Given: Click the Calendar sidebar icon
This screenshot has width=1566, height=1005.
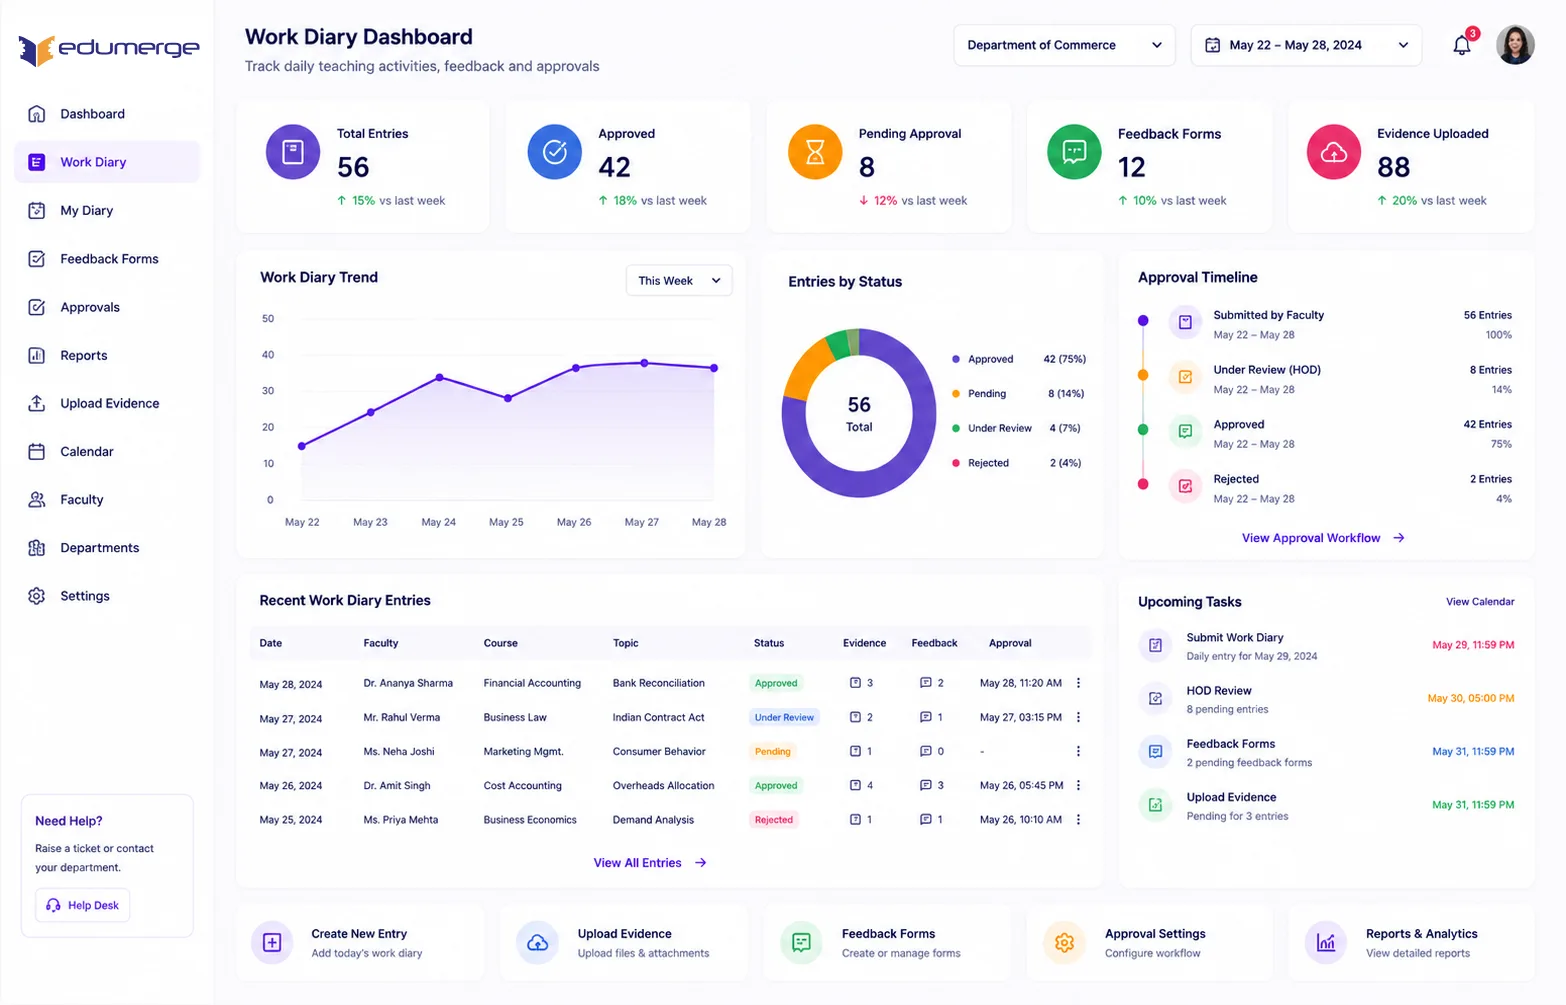Looking at the screenshot, I should click(37, 451).
